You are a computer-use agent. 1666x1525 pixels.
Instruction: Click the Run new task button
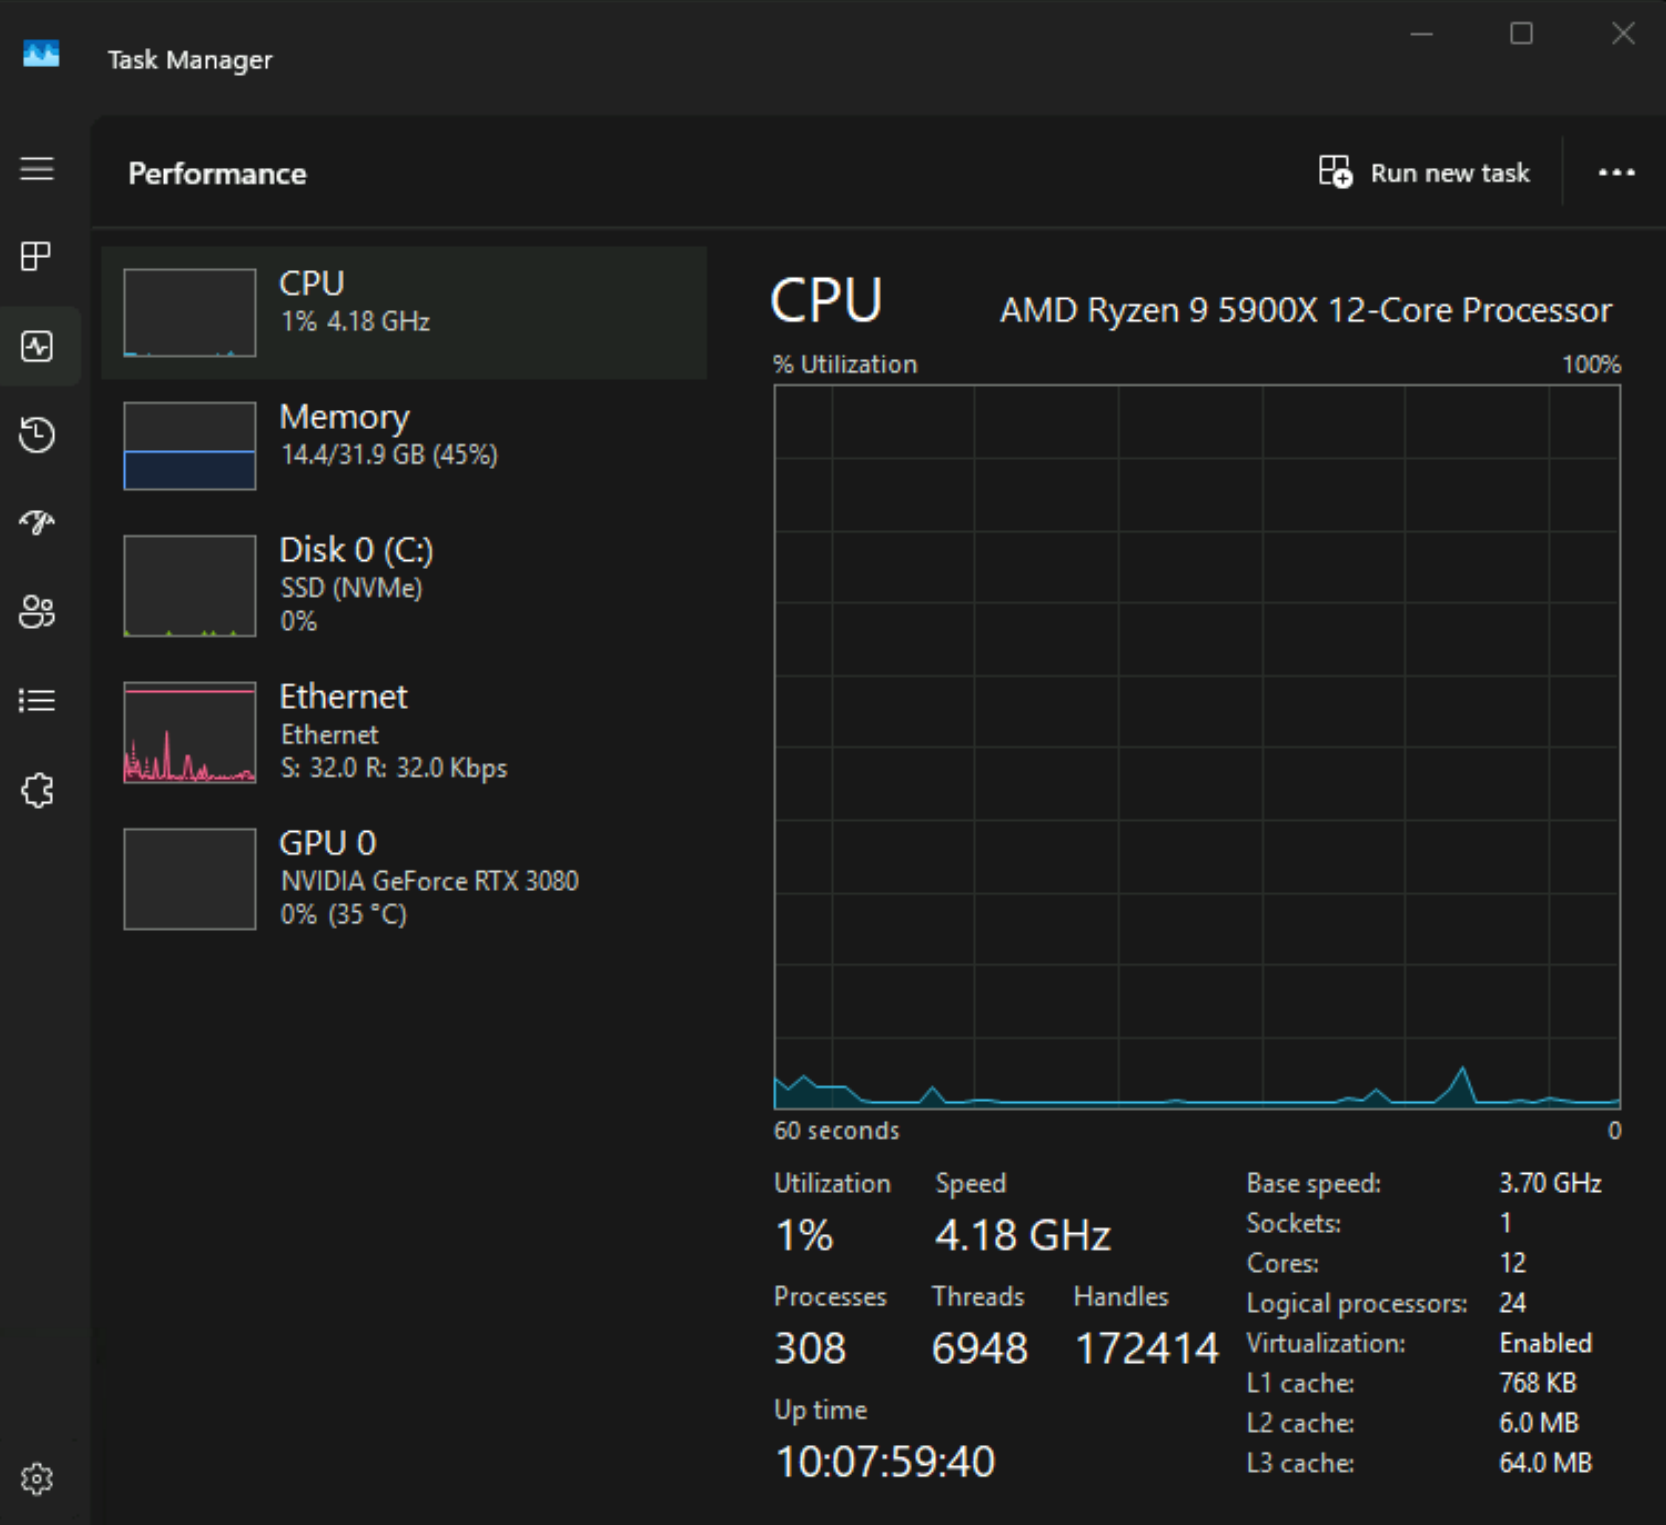tap(1424, 172)
